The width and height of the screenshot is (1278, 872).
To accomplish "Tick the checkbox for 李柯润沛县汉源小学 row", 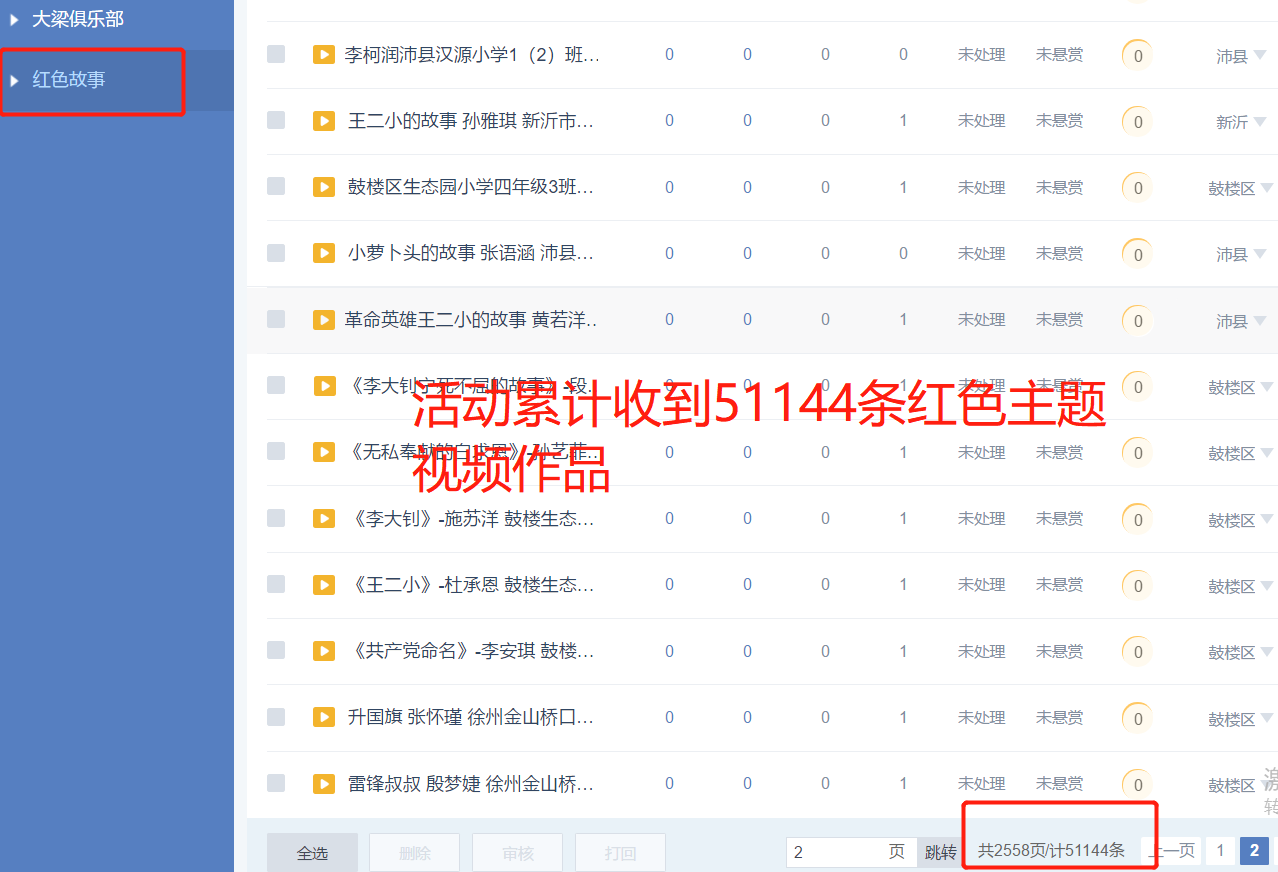I will tap(276, 54).
